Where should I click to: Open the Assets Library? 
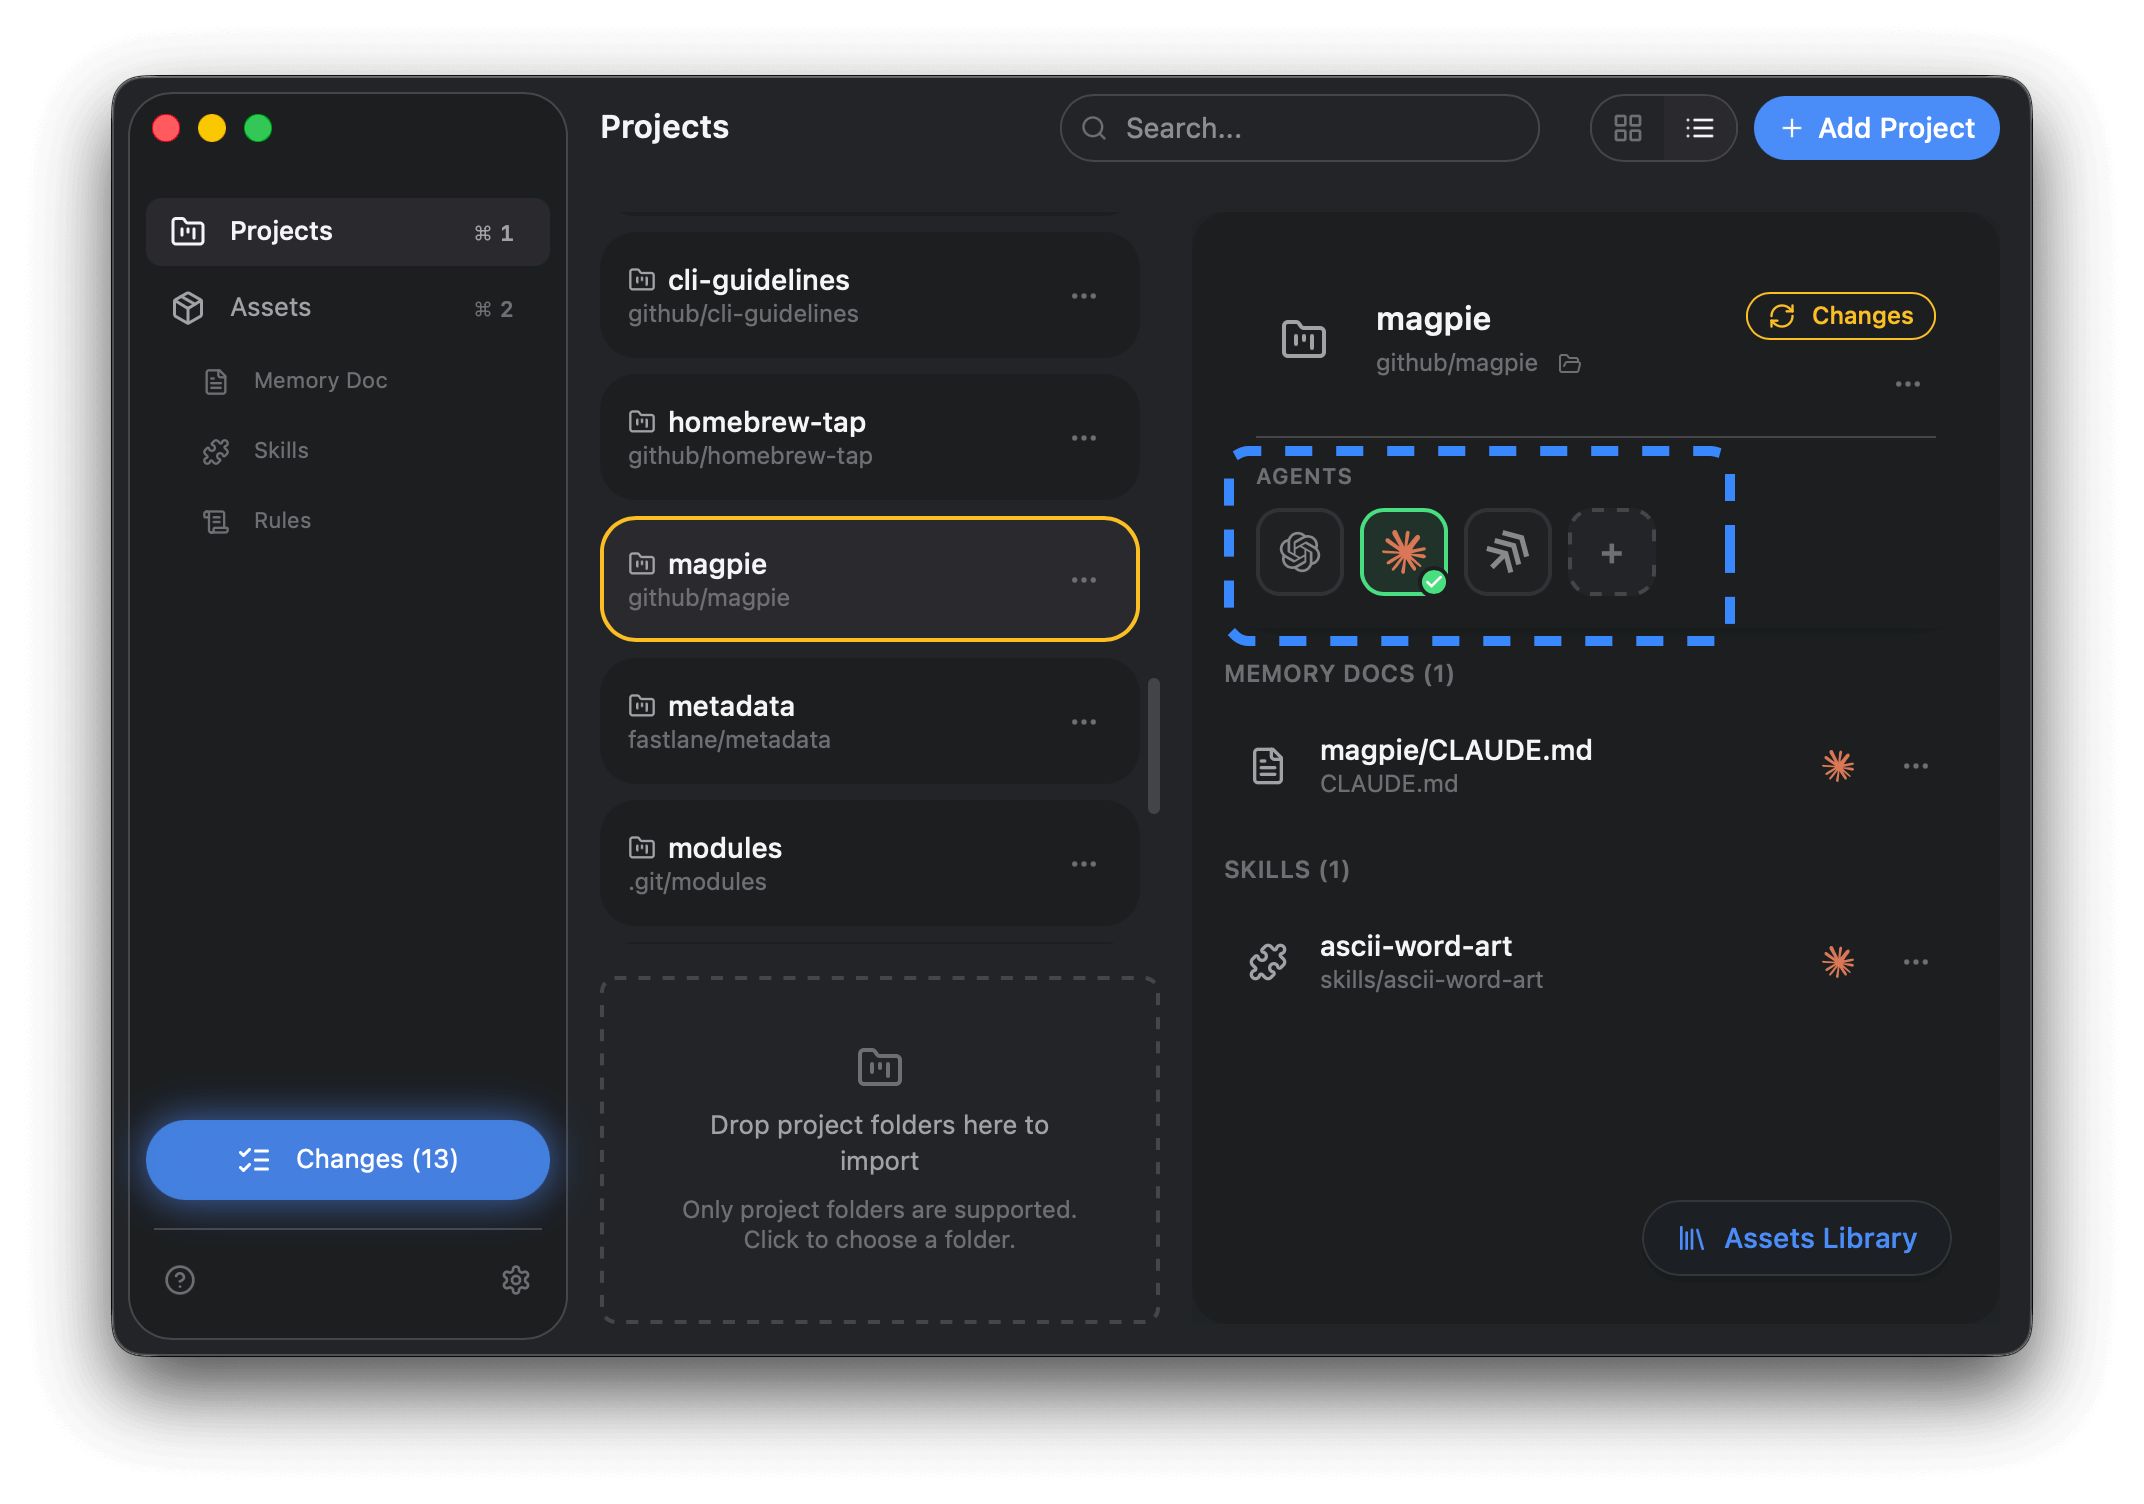(1795, 1238)
